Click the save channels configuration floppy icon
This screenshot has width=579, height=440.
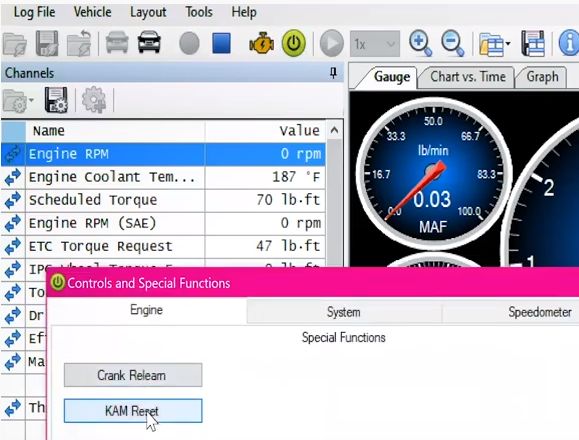(56, 100)
